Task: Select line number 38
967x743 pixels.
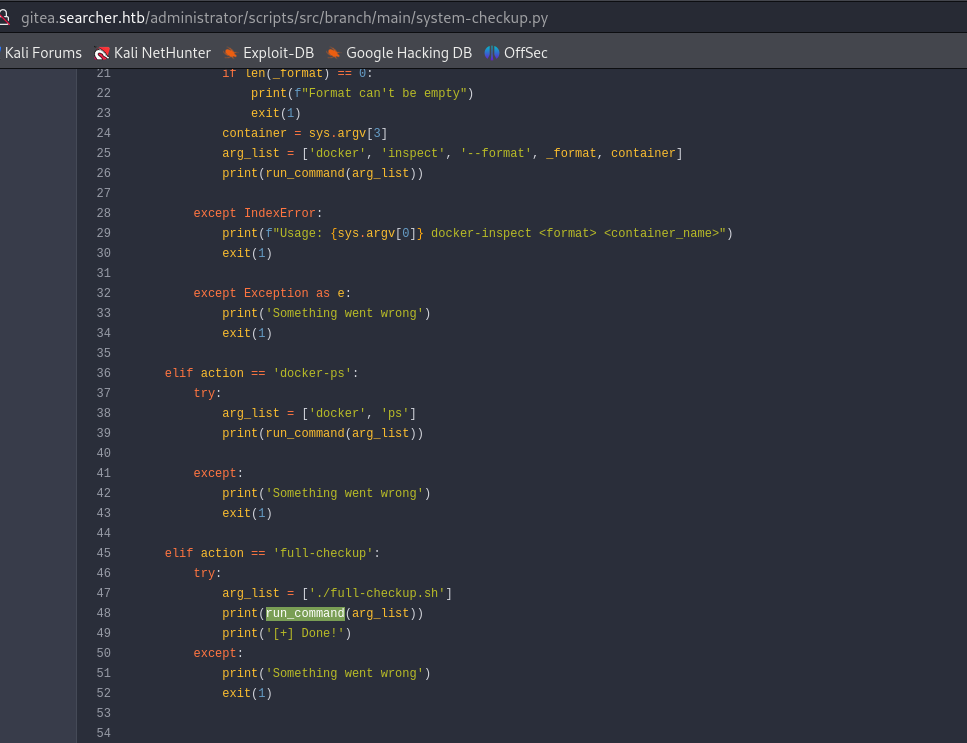Action: coord(104,413)
